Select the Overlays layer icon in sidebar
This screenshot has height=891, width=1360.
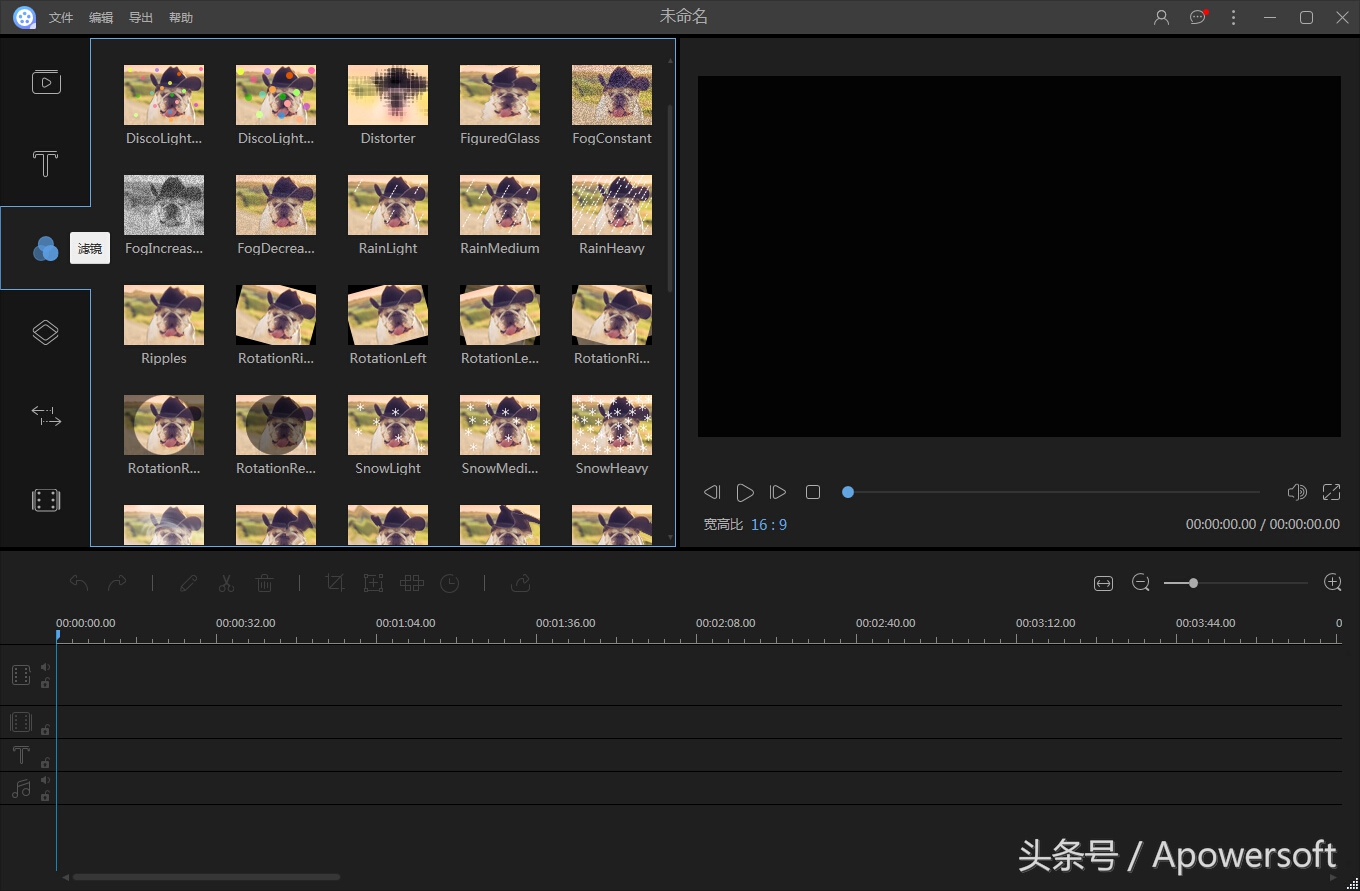(x=46, y=332)
